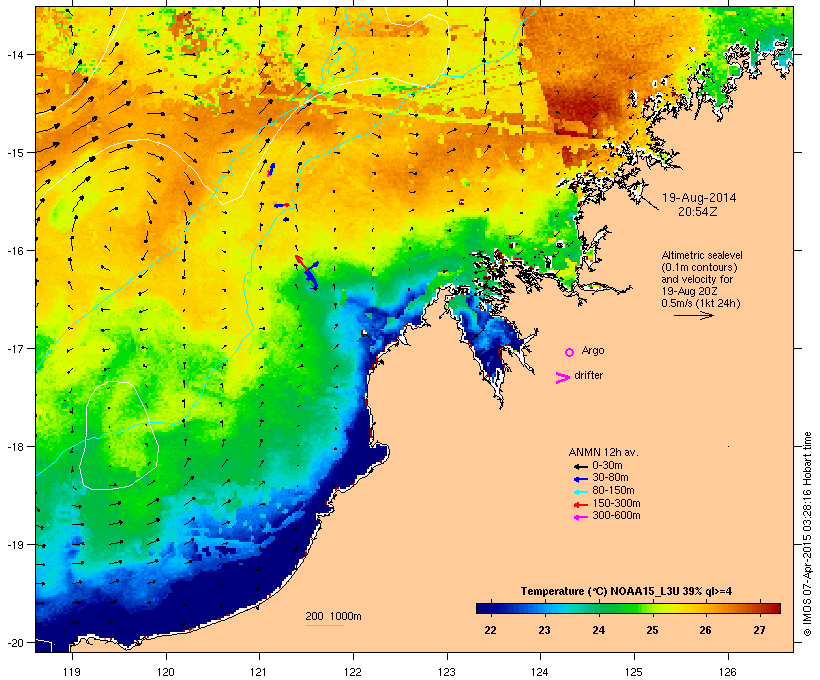Click the '200 1000m' contour label
The height and width of the screenshot is (680, 820).
pos(333,616)
